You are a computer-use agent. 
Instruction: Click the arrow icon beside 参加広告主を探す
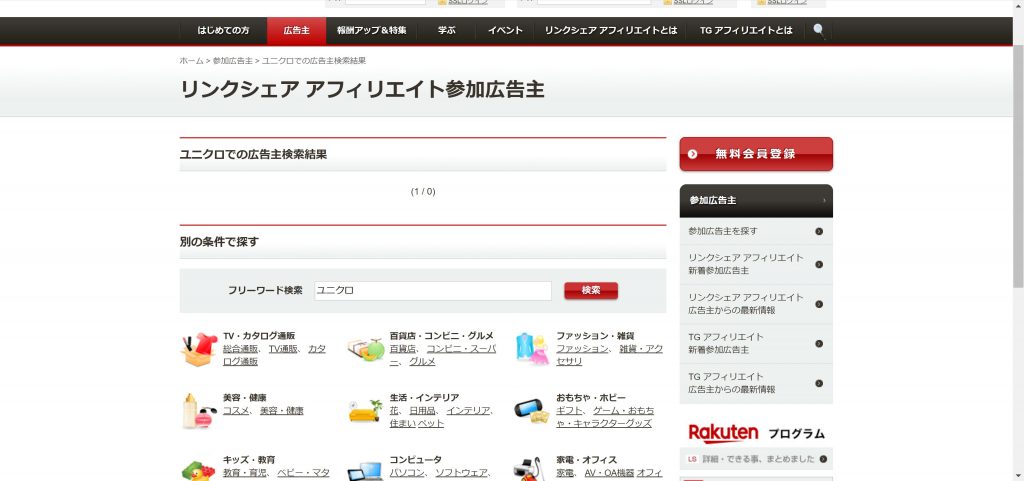[x=819, y=231]
